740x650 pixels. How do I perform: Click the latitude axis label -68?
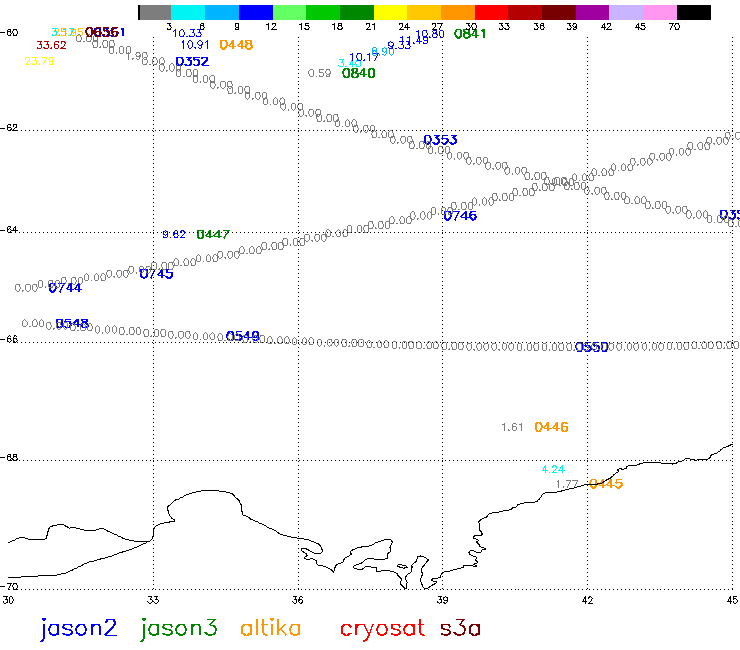click(x=9, y=458)
